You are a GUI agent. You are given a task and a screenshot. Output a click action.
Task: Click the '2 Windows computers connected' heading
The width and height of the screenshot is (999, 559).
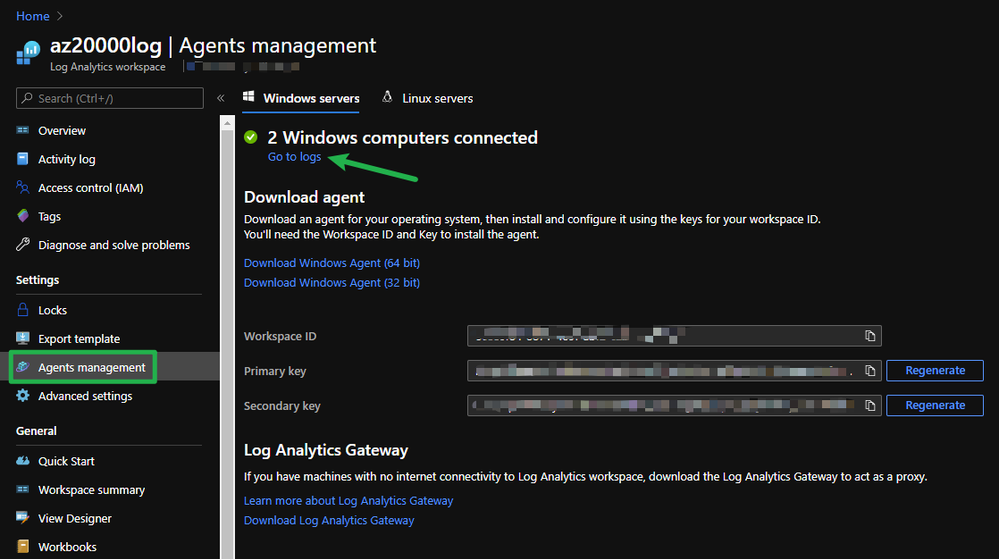click(402, 138)
